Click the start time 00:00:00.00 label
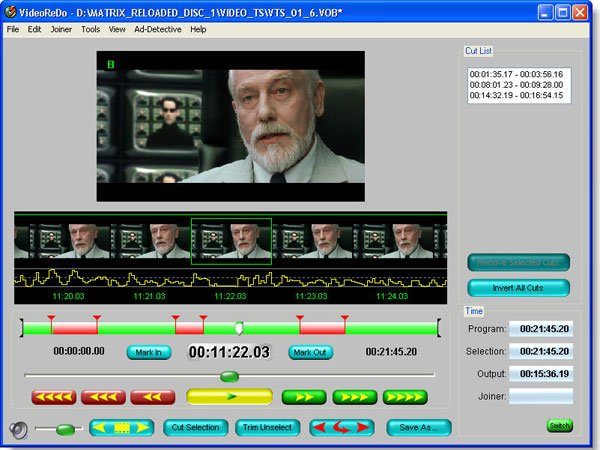This screenshot has height=450, width=600. tap(79, 351)
